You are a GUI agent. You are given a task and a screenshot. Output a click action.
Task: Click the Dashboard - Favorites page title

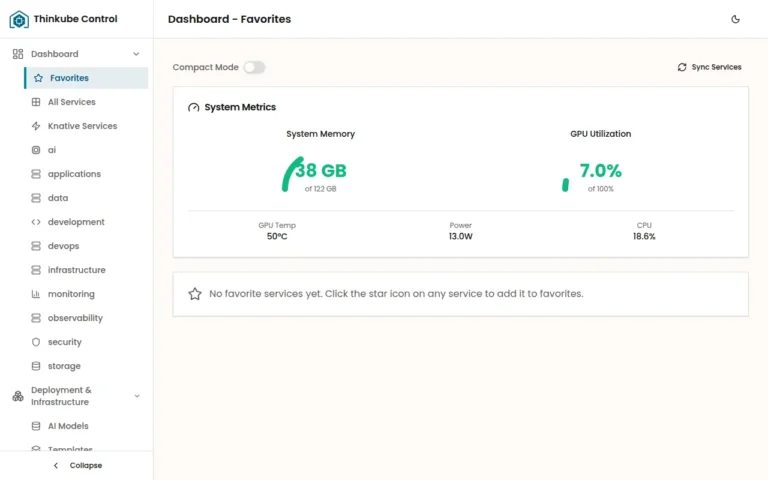229,19
